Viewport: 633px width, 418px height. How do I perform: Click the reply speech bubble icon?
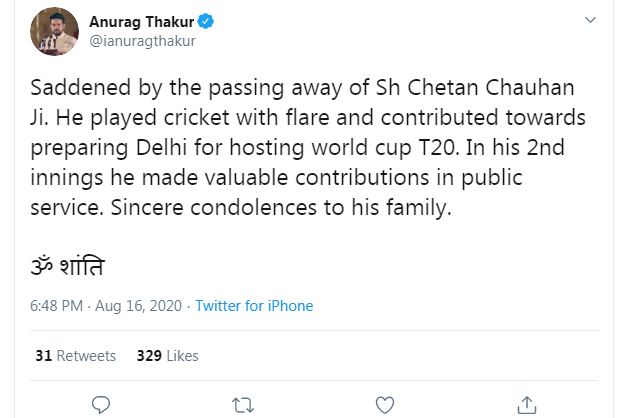[101, 405]
